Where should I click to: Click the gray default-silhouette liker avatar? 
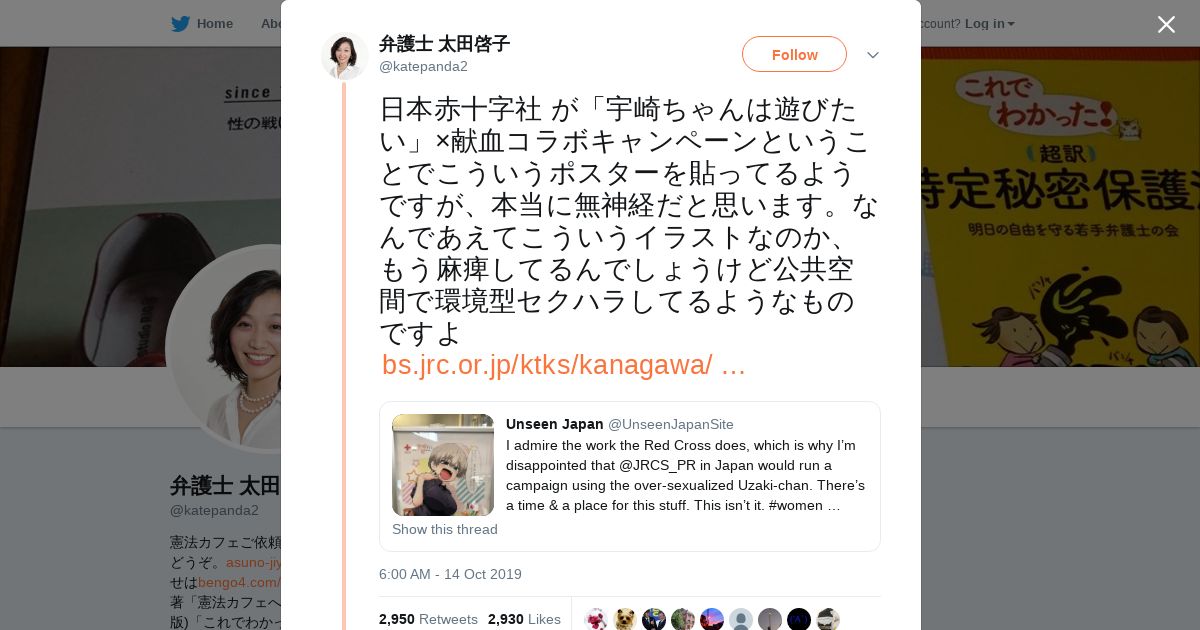(741, 619)
